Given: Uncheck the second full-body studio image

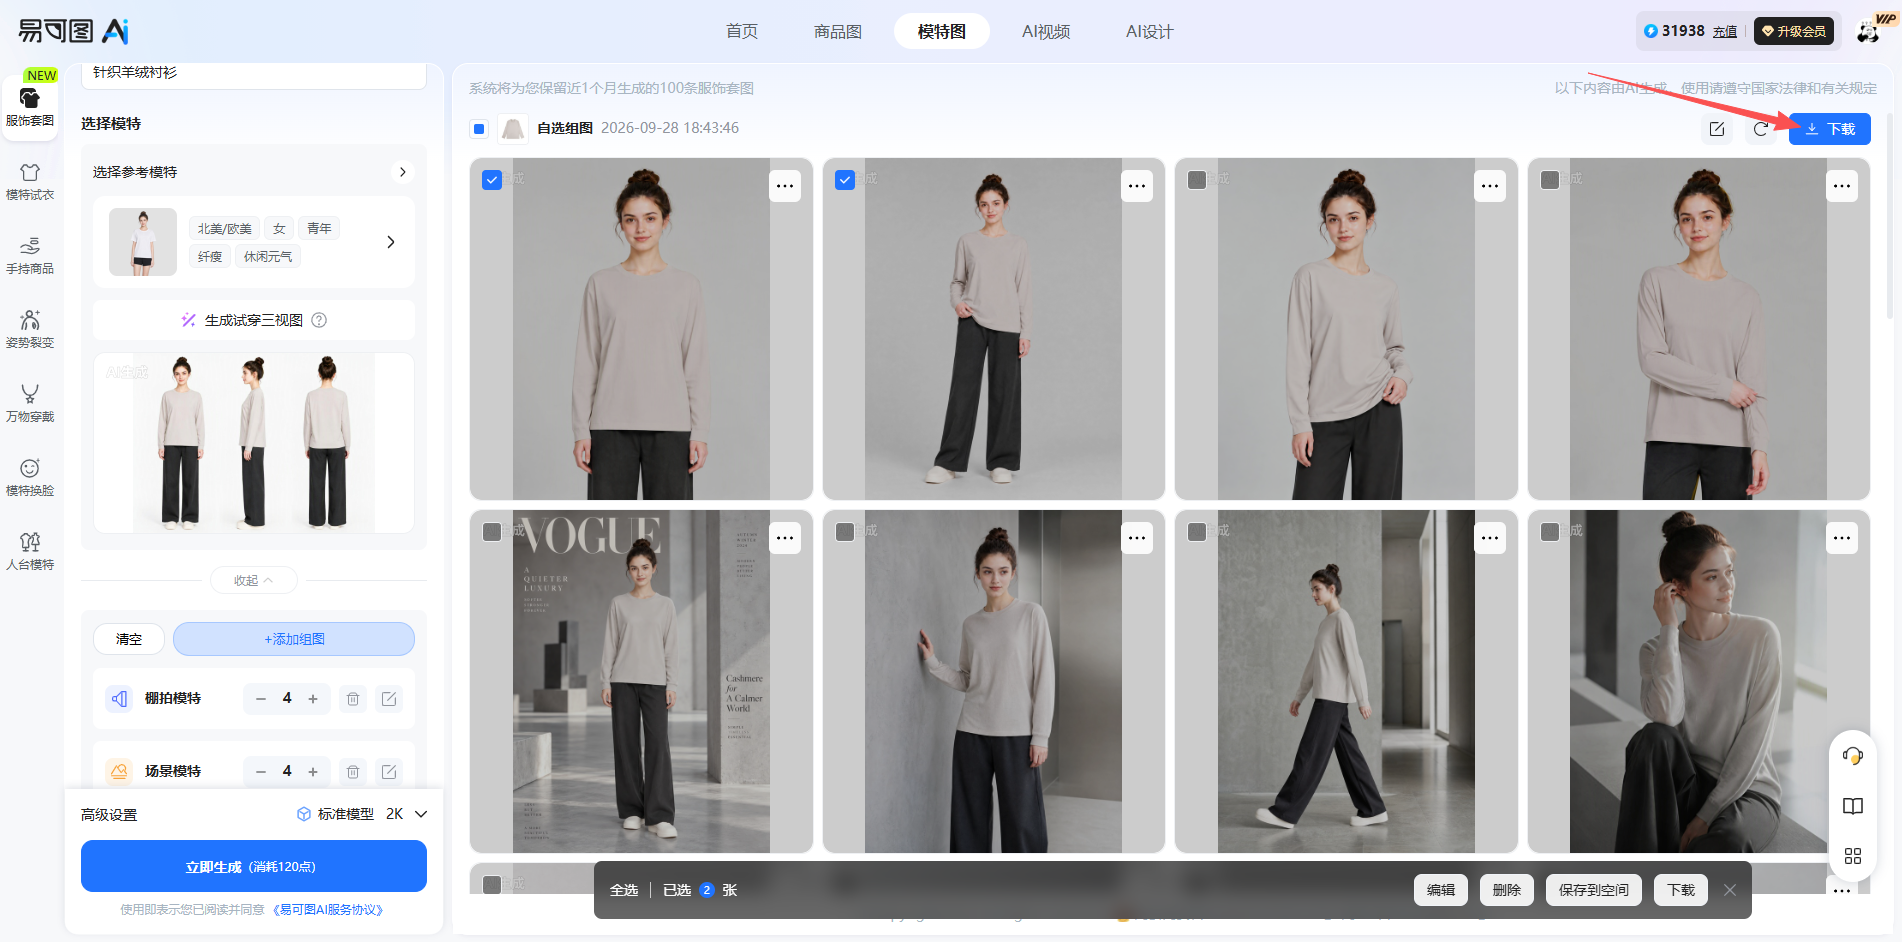Looking at the screenshot, I should tap(845, 180).
